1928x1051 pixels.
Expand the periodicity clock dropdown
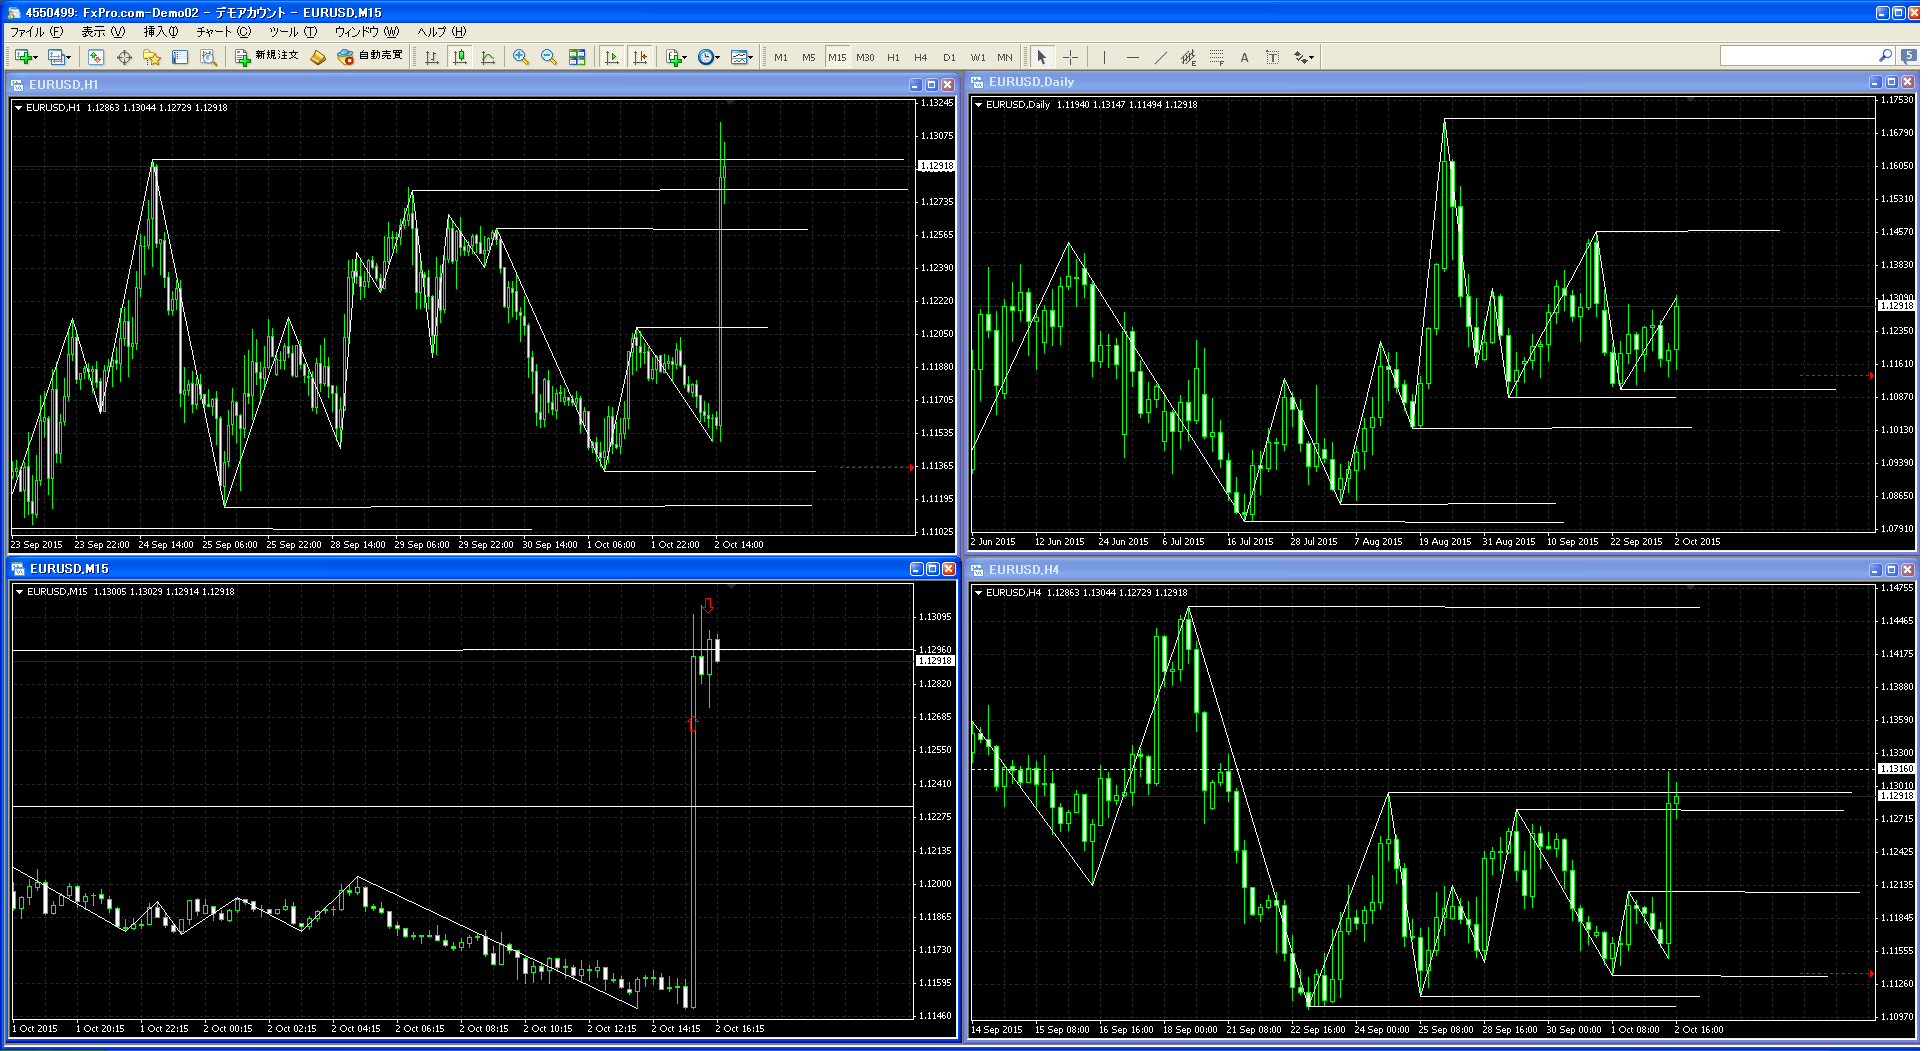pos(718,58)
